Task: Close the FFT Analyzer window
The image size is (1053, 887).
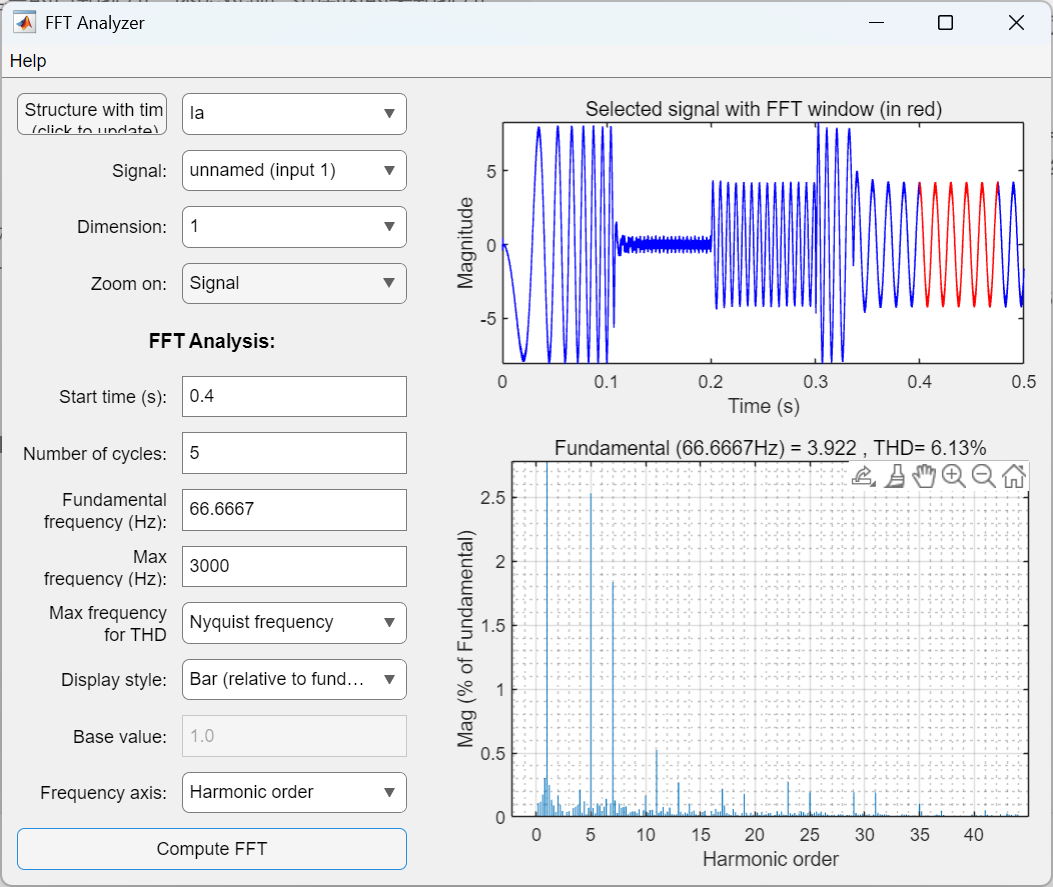Action: [x=1016, y=23]
